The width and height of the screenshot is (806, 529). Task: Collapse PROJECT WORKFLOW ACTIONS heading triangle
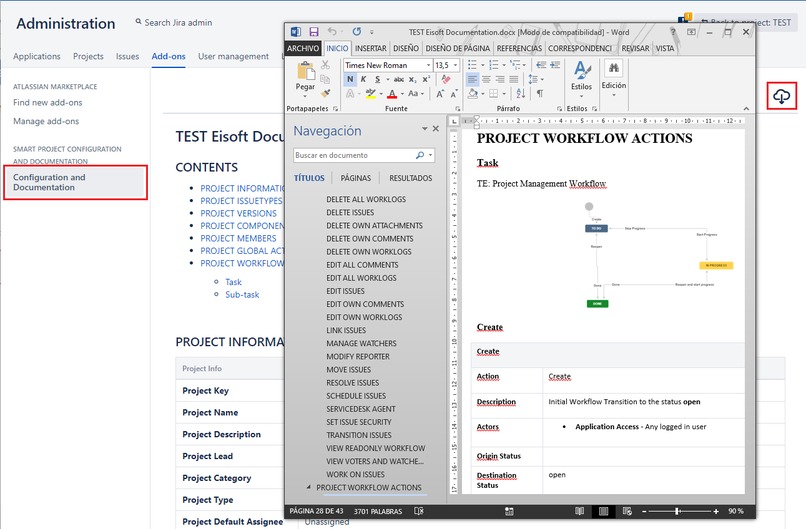coord(308,487)
